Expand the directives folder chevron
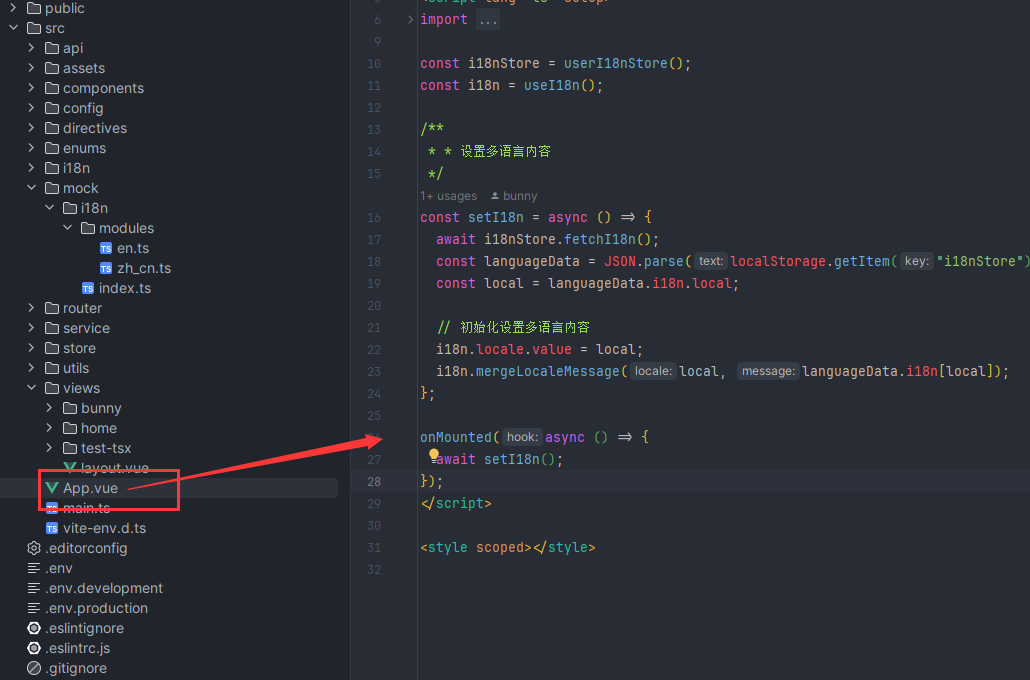Viewport: 1030px width, 680px height. pos(32,128)
